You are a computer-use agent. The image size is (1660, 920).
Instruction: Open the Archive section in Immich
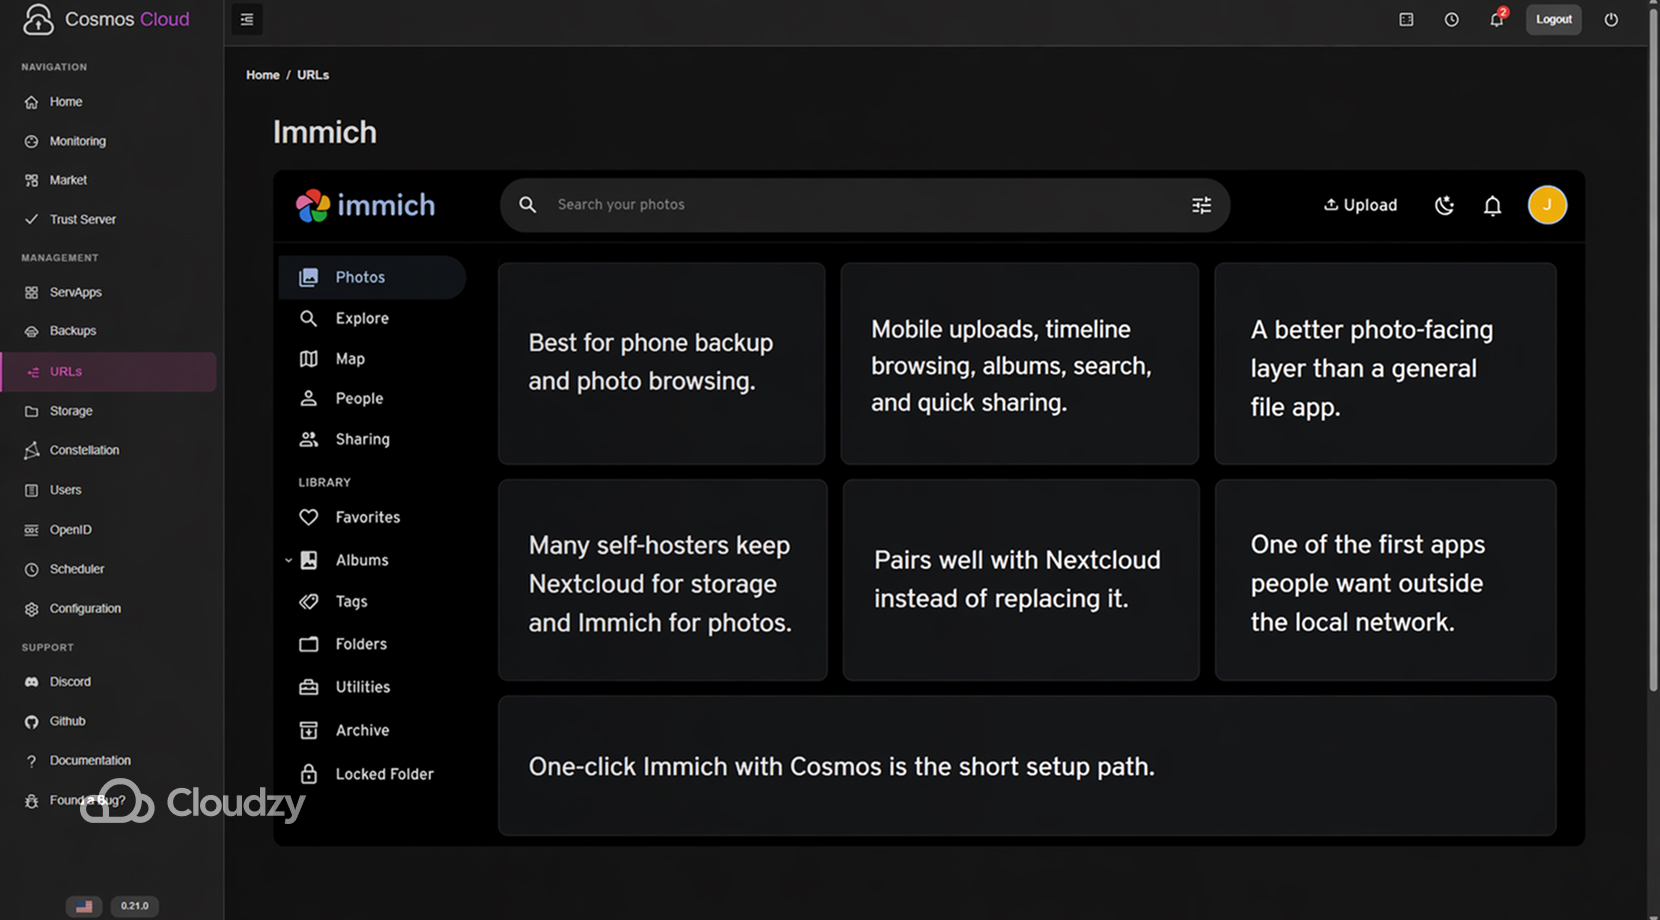pyautogui.click(x=362, y=730)
